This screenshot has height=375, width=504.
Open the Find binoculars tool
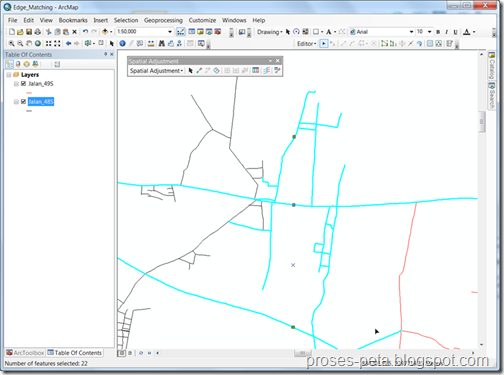[162, 43]
